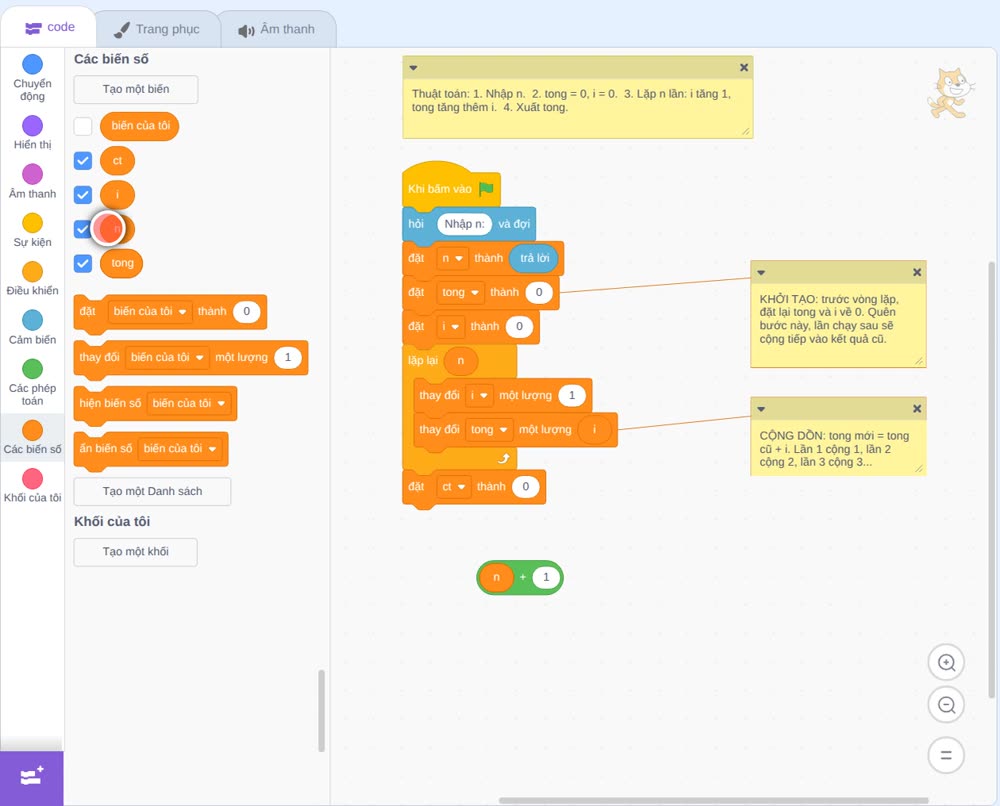Image resolution: width=1000 pixels, height=806 pixels.
Task: Open the Các phép toán category
Action: pyautogui.click(x=32, y=383)
